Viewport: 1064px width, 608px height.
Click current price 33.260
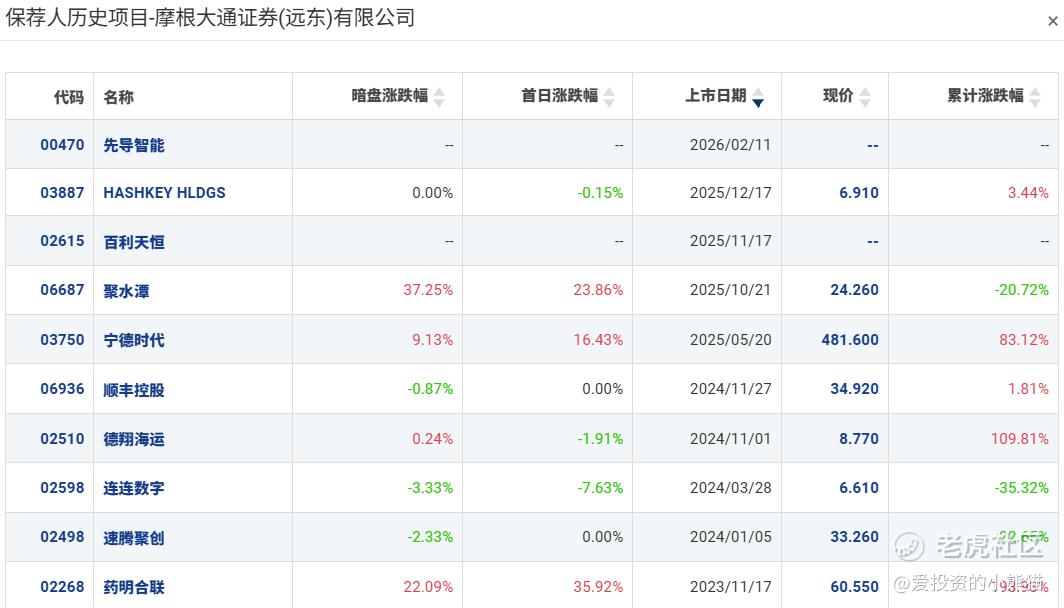pyautogui.click(x=854, y=537)
